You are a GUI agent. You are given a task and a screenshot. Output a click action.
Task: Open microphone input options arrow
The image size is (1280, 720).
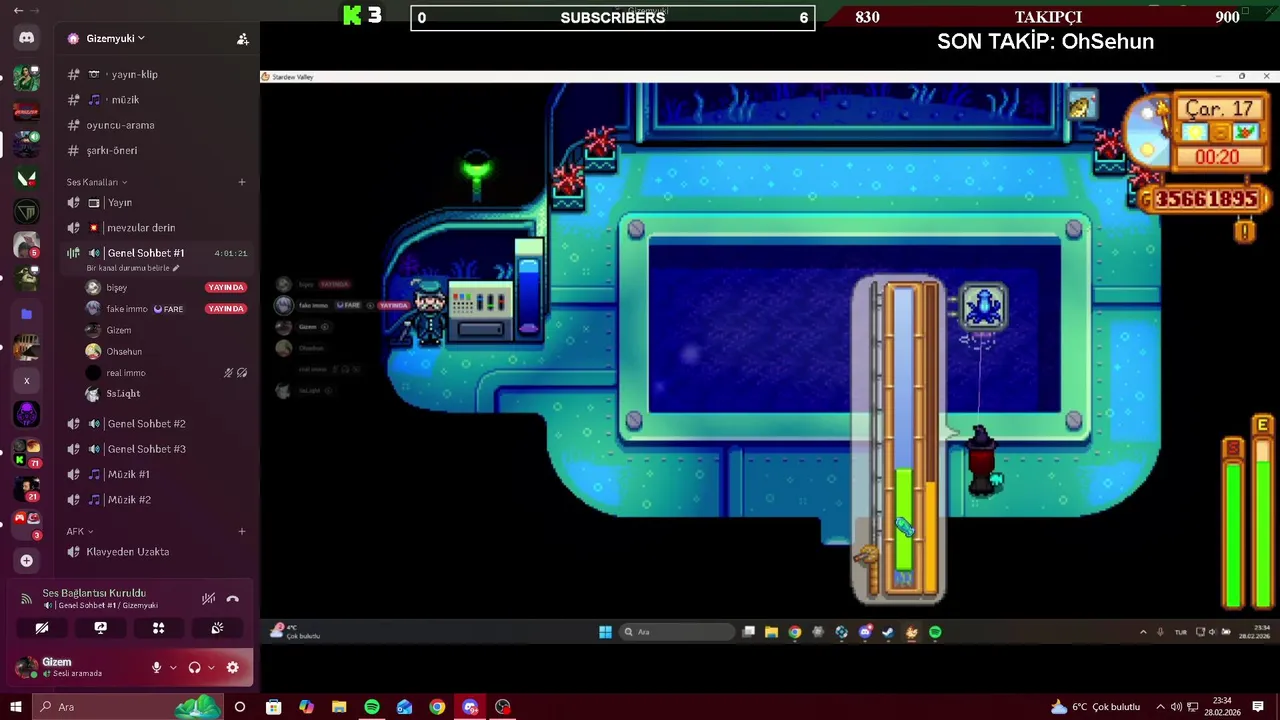[173, 667]
